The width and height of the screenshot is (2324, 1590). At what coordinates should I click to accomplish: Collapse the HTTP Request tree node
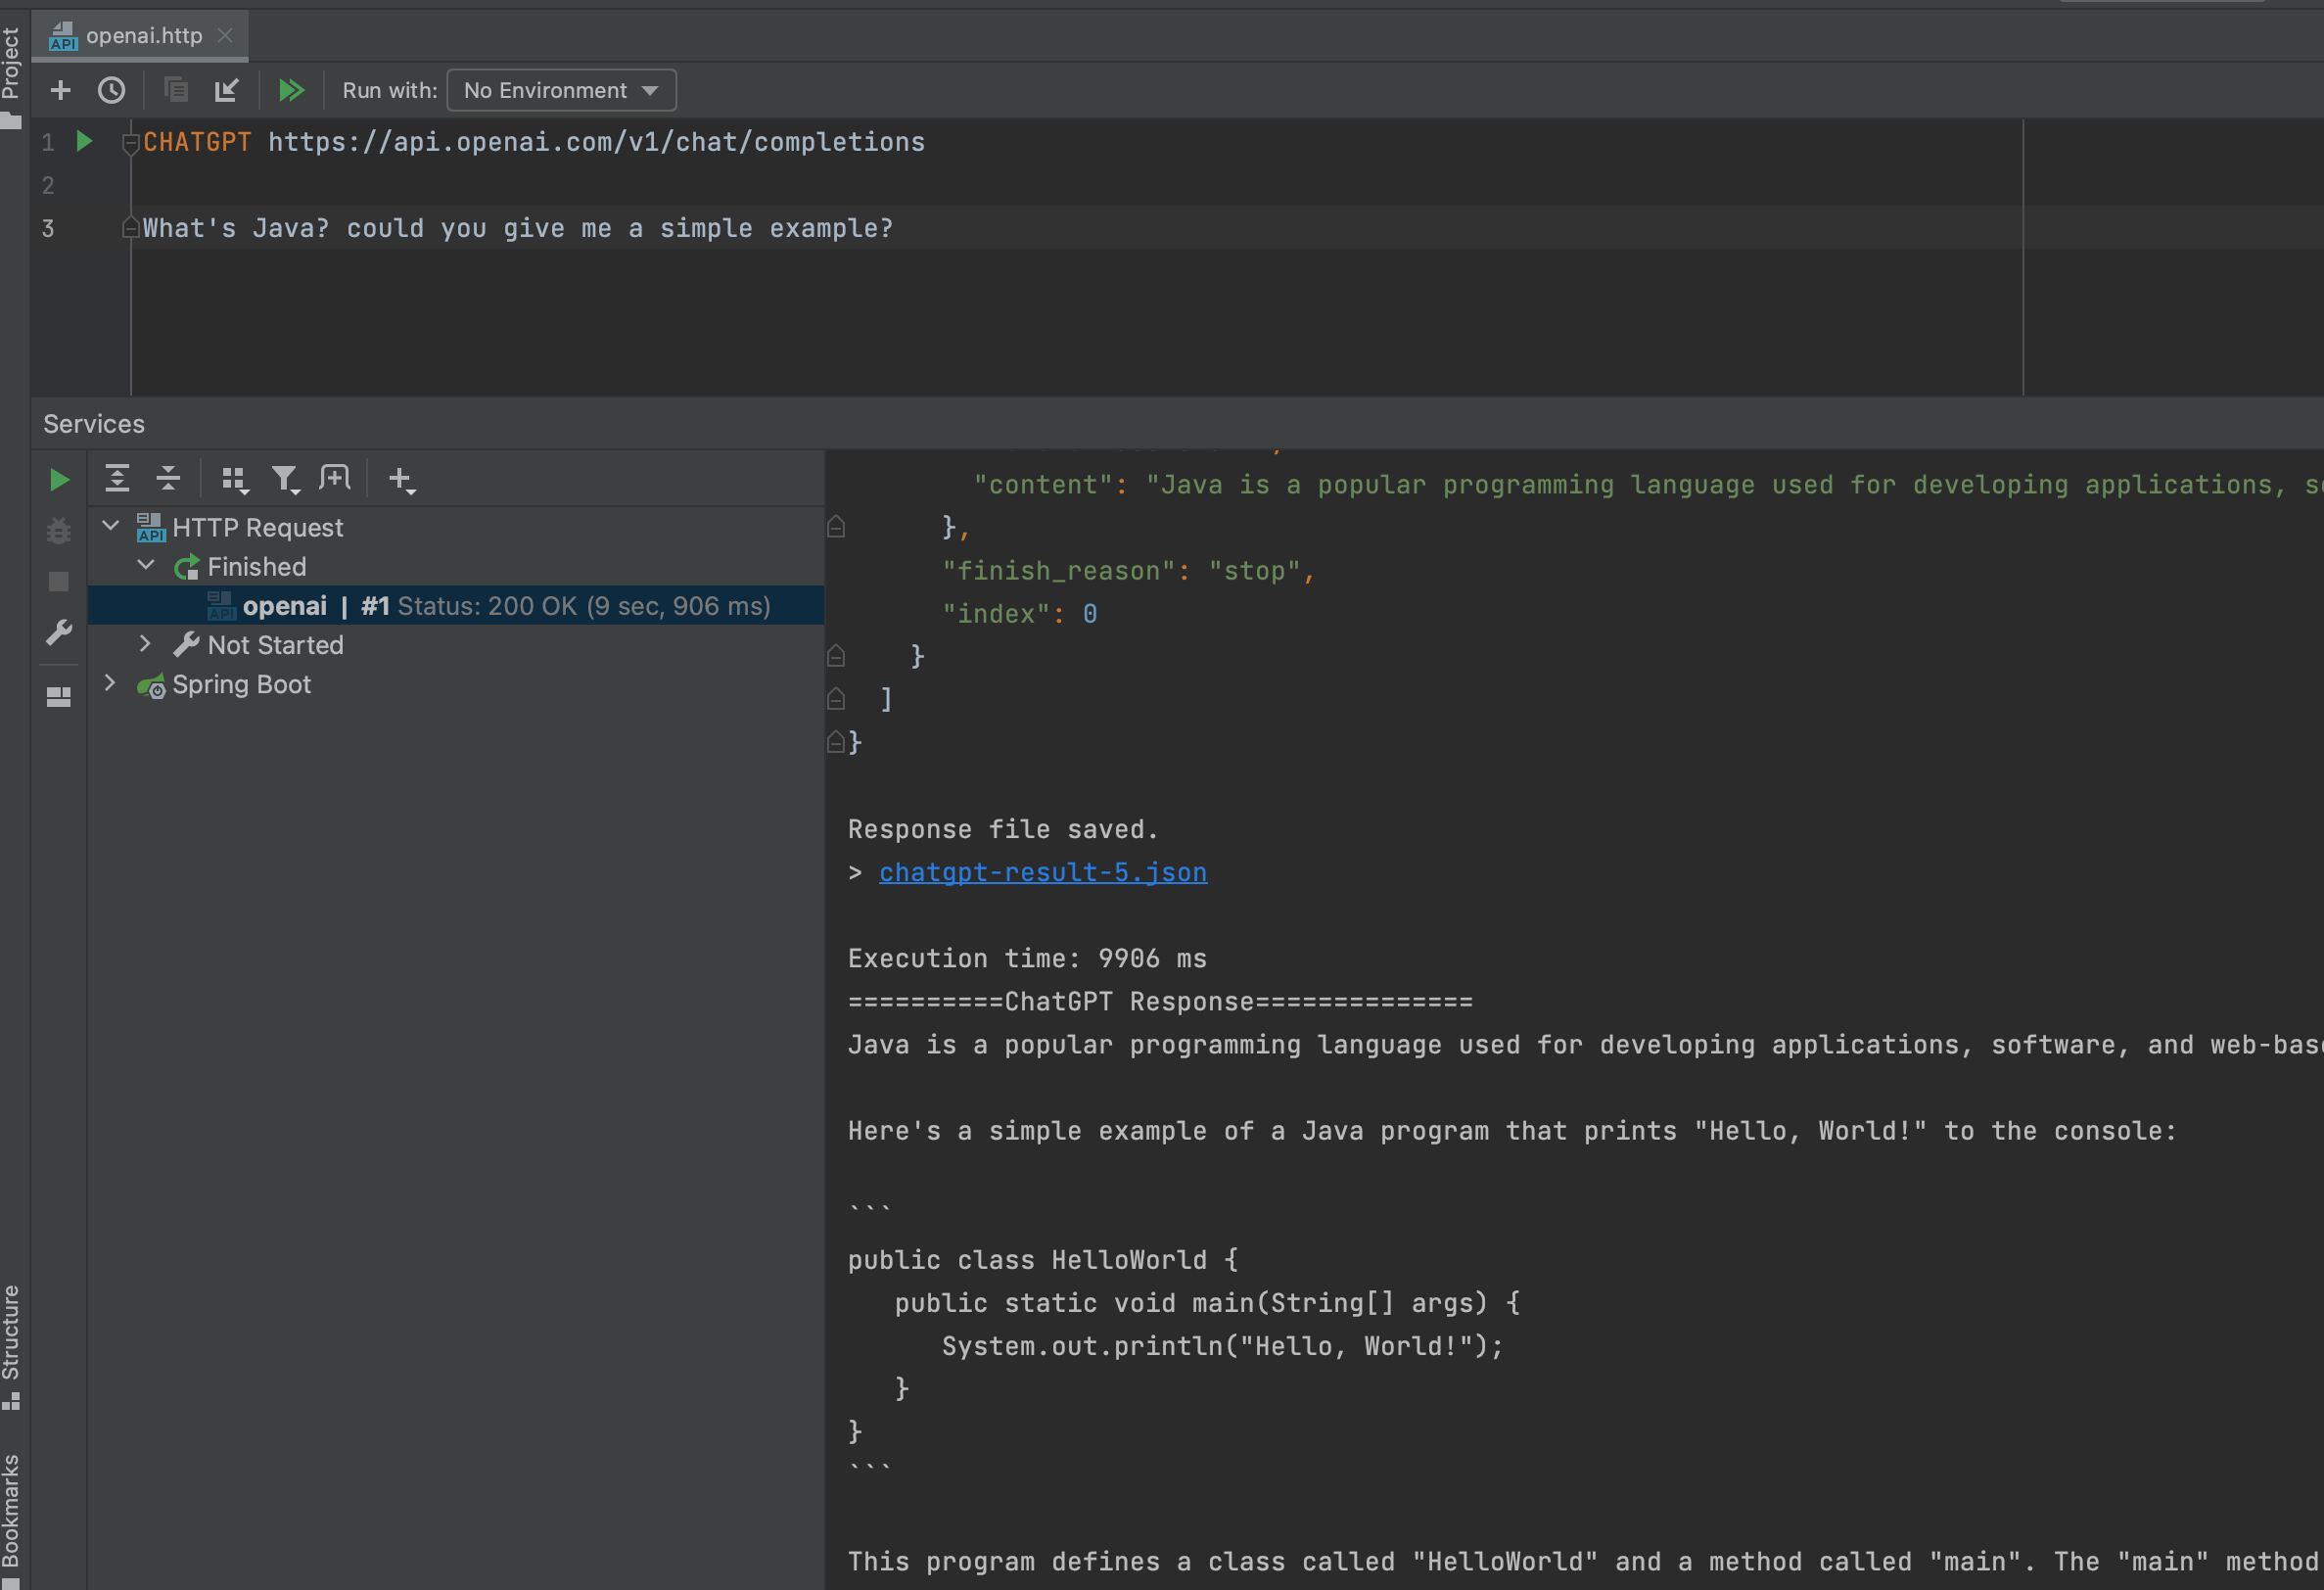(x=111, y=526)
